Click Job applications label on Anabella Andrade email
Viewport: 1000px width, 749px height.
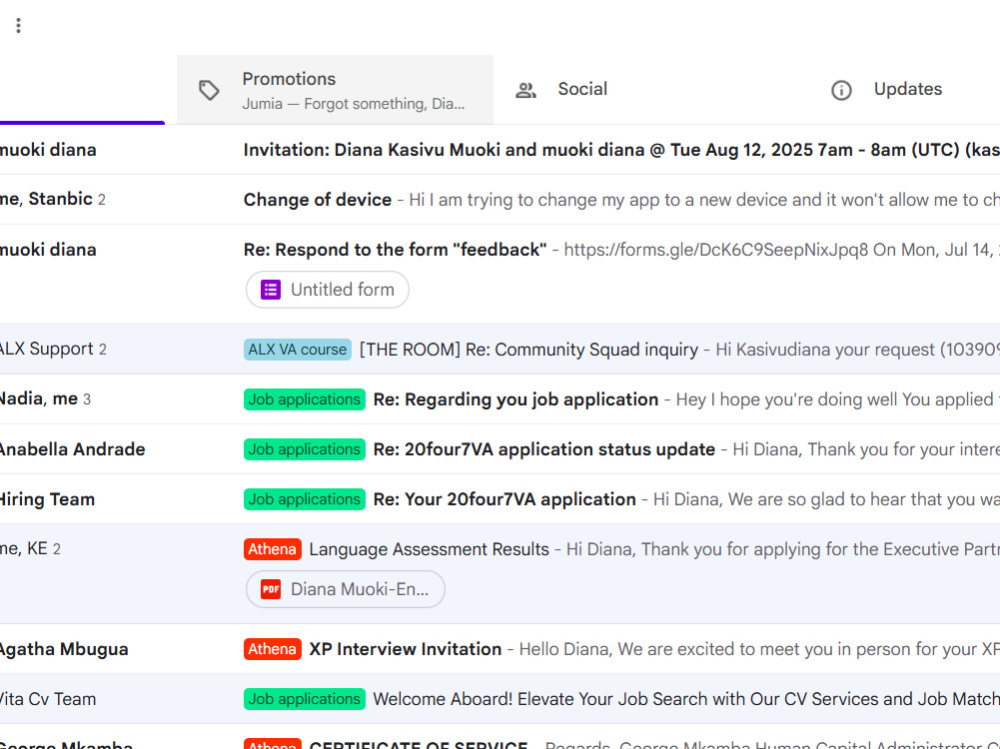tap(304, 449)
